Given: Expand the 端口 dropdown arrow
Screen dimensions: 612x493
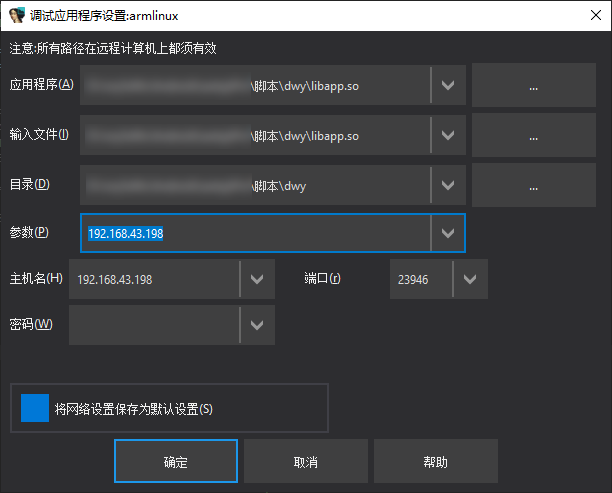Looking at the screenshot, I should click(470, 279).
